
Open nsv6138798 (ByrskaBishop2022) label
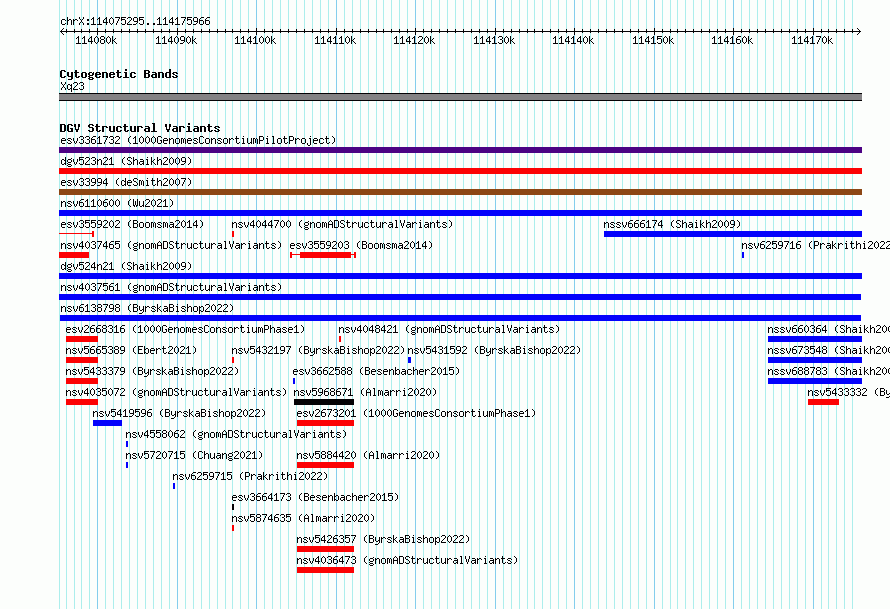click(147, 308)
